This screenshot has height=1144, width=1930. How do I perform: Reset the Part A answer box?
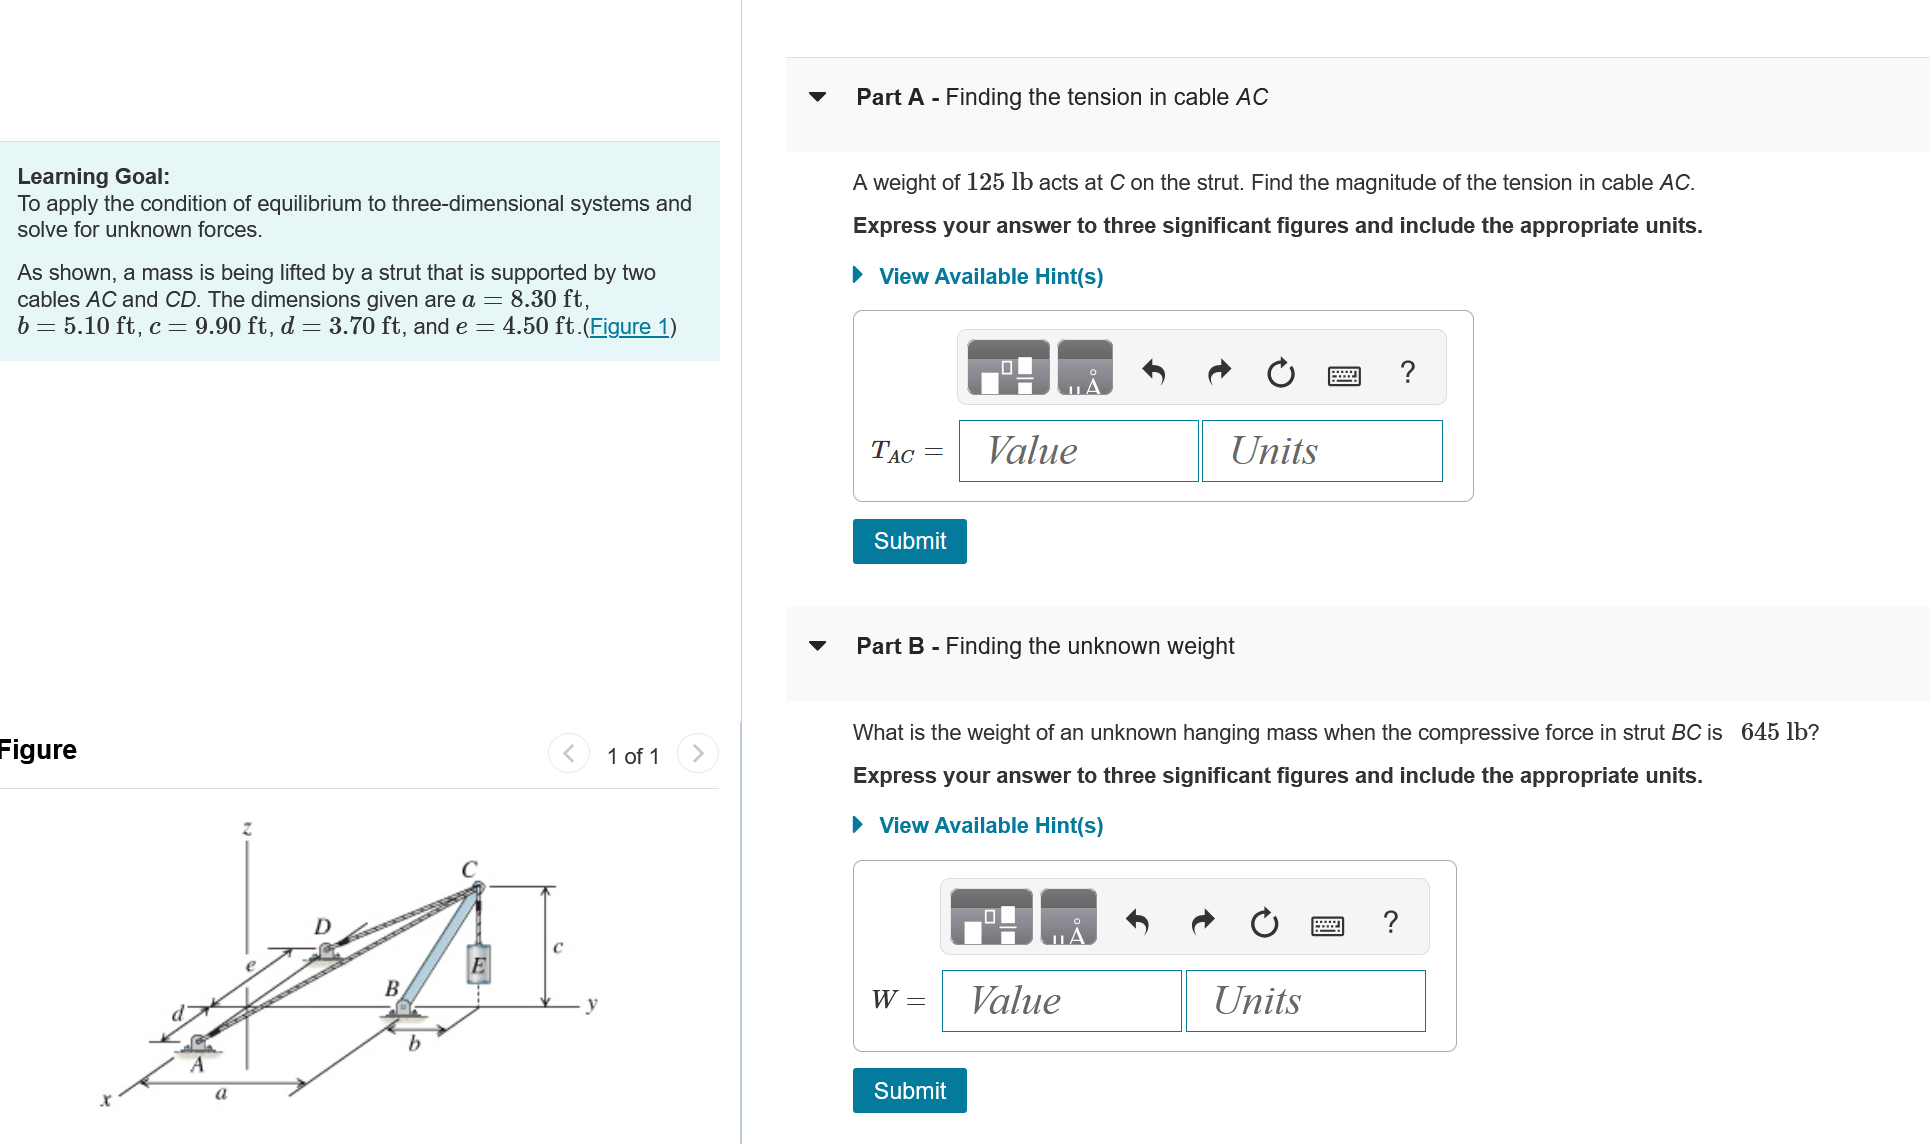pyautogui.click(x=1280, y=374)
